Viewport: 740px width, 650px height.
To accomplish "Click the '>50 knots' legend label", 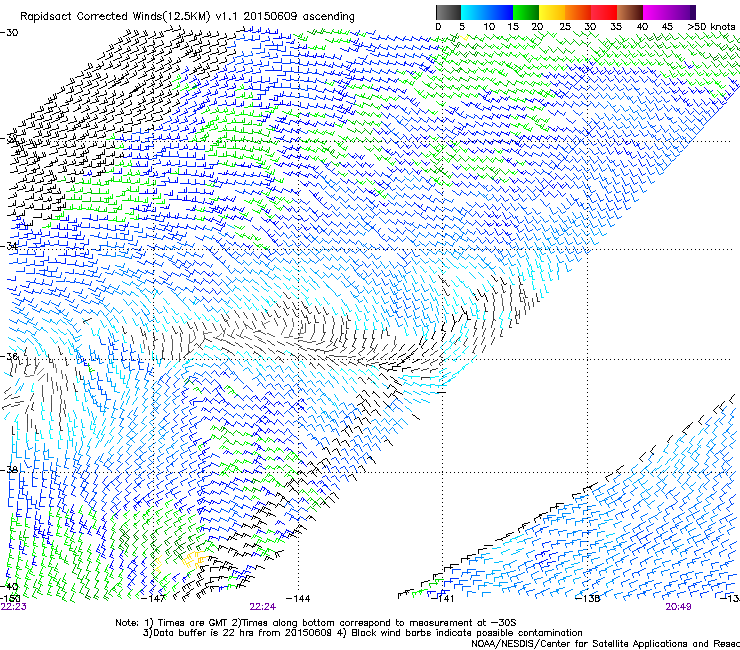I will coord(711,27).
